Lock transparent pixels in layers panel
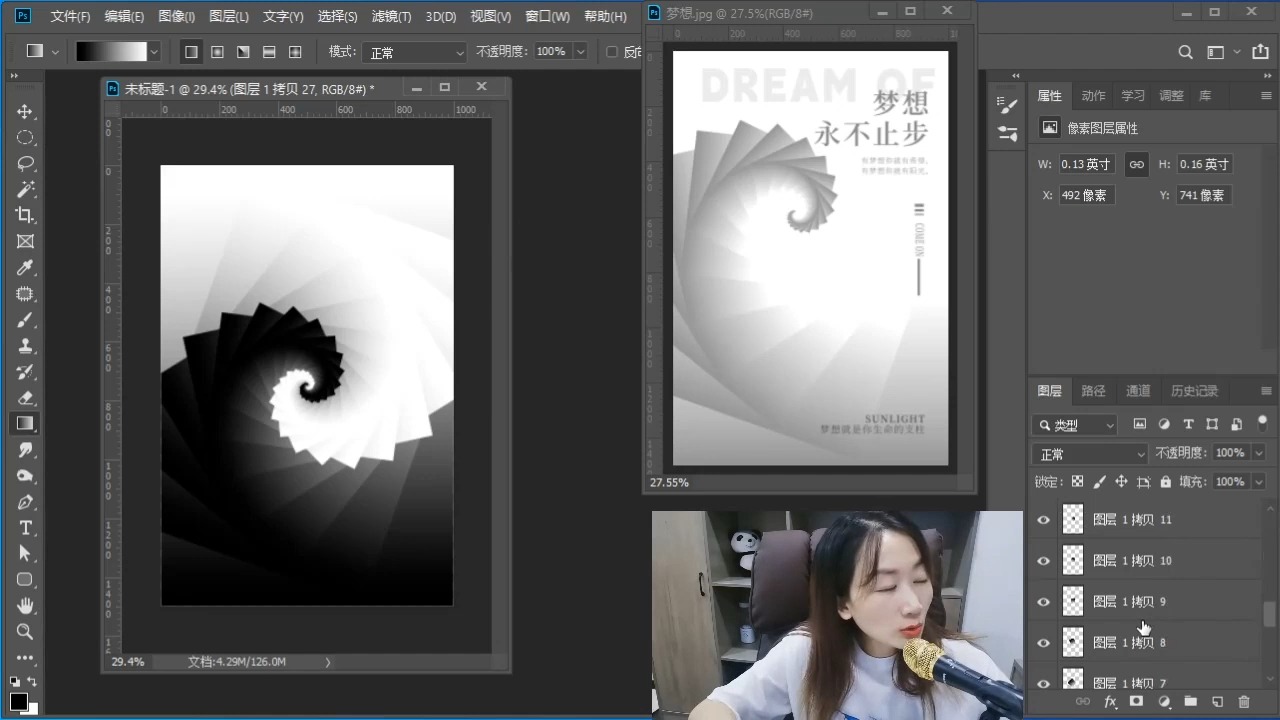Image resolution: width=1280 pixels, height=720 pixels. (1077, 482)
